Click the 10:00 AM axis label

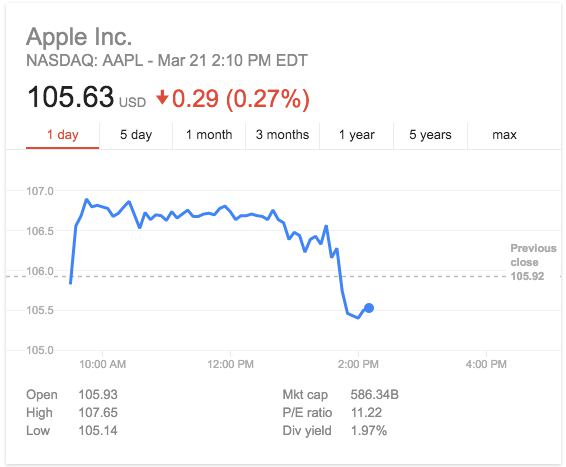tap(103, 364)
